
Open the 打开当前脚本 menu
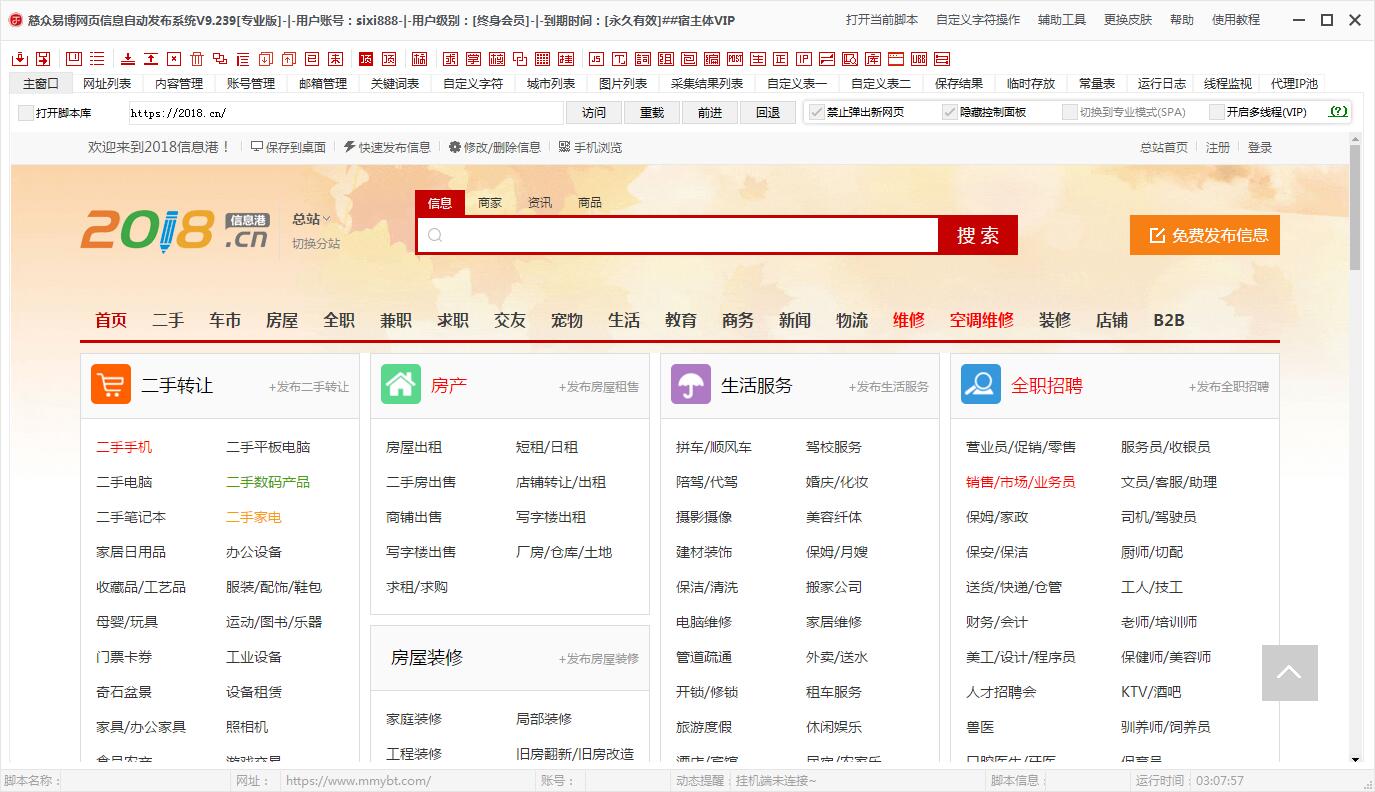(881, 20)
